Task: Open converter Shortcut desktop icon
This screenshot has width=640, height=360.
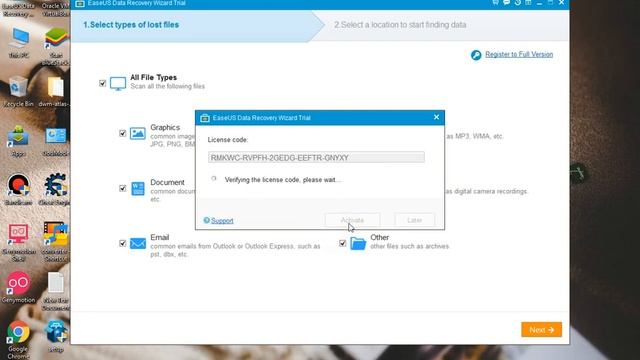Action: (56, 242)
